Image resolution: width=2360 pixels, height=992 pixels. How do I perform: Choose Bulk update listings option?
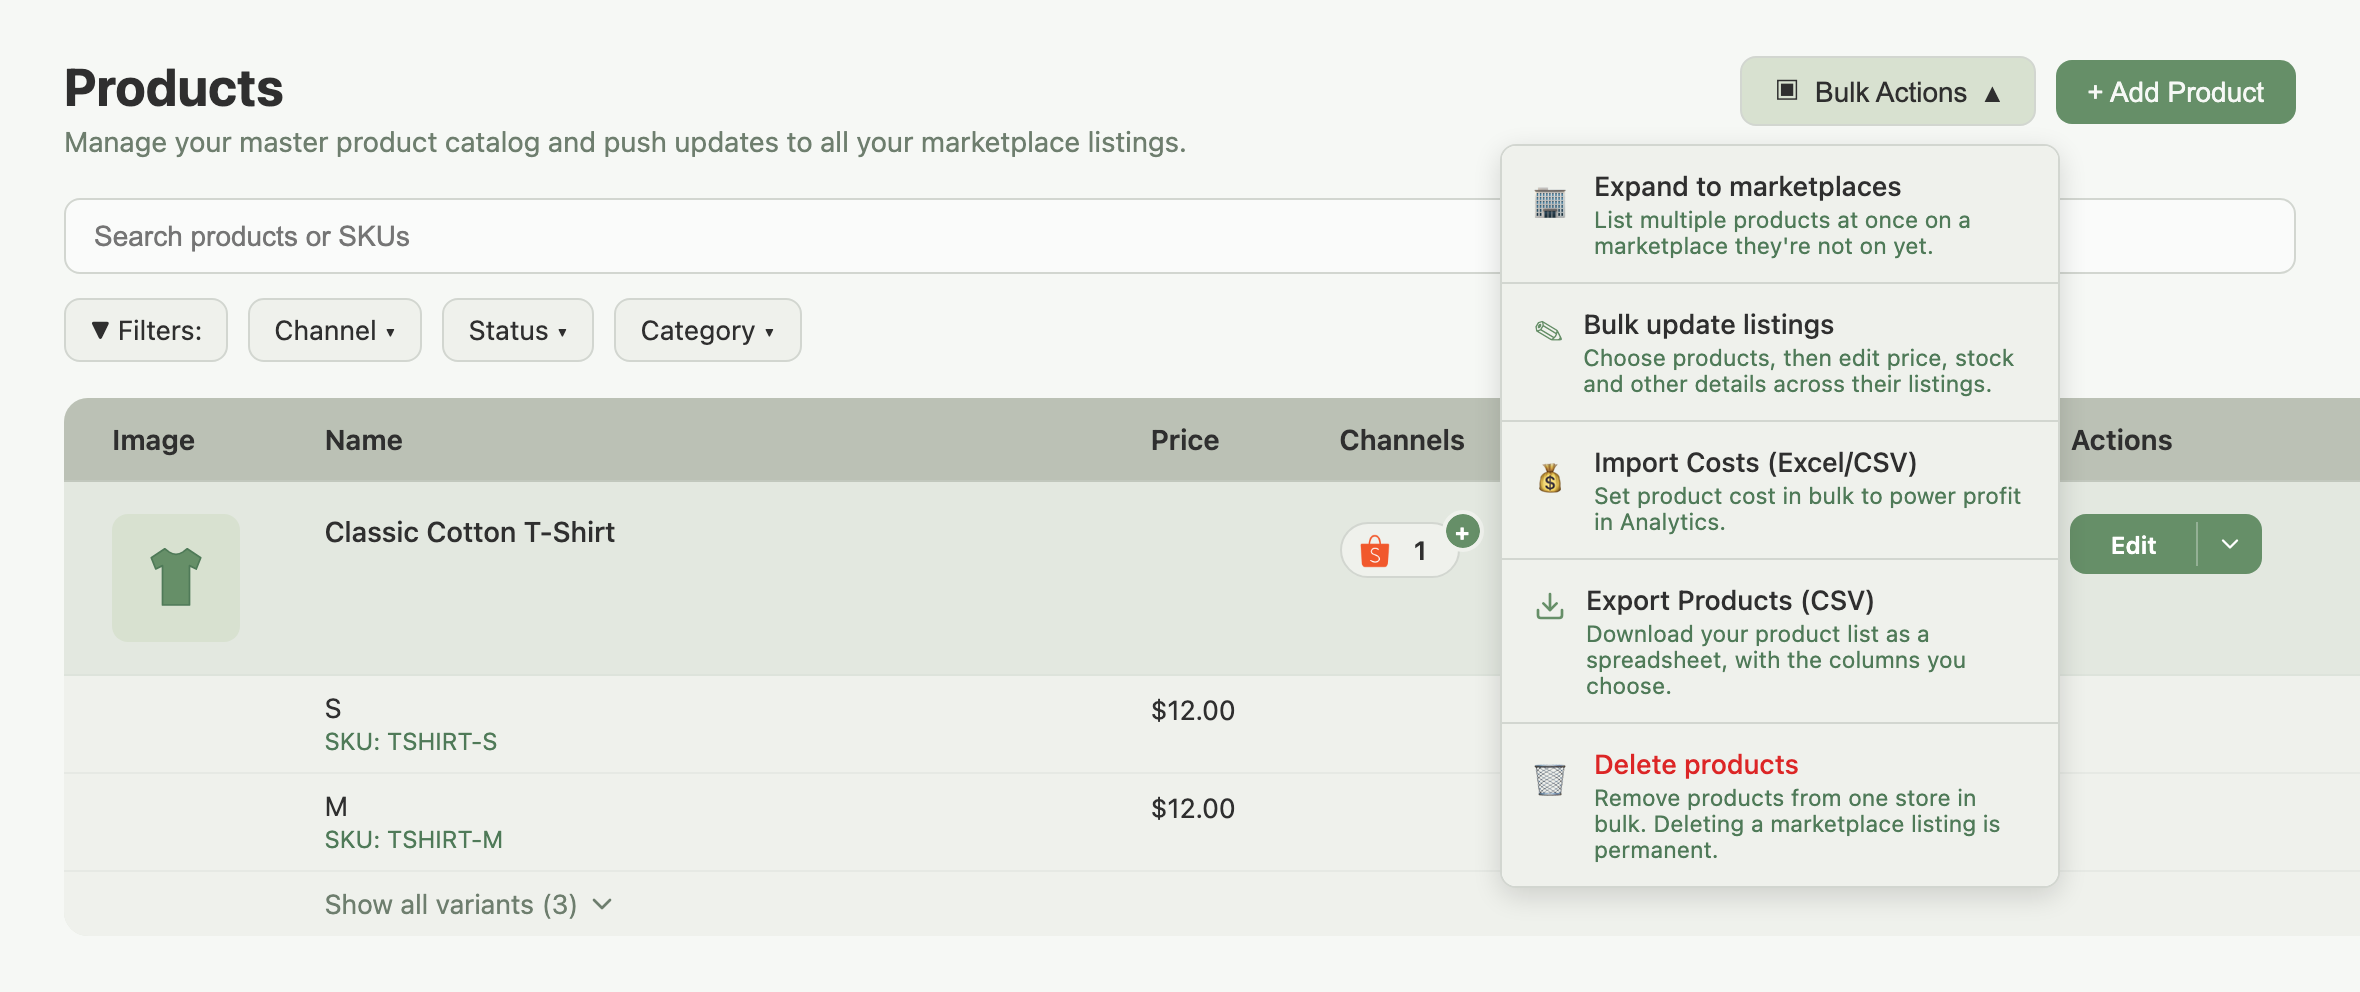(x=1780, y=353)
